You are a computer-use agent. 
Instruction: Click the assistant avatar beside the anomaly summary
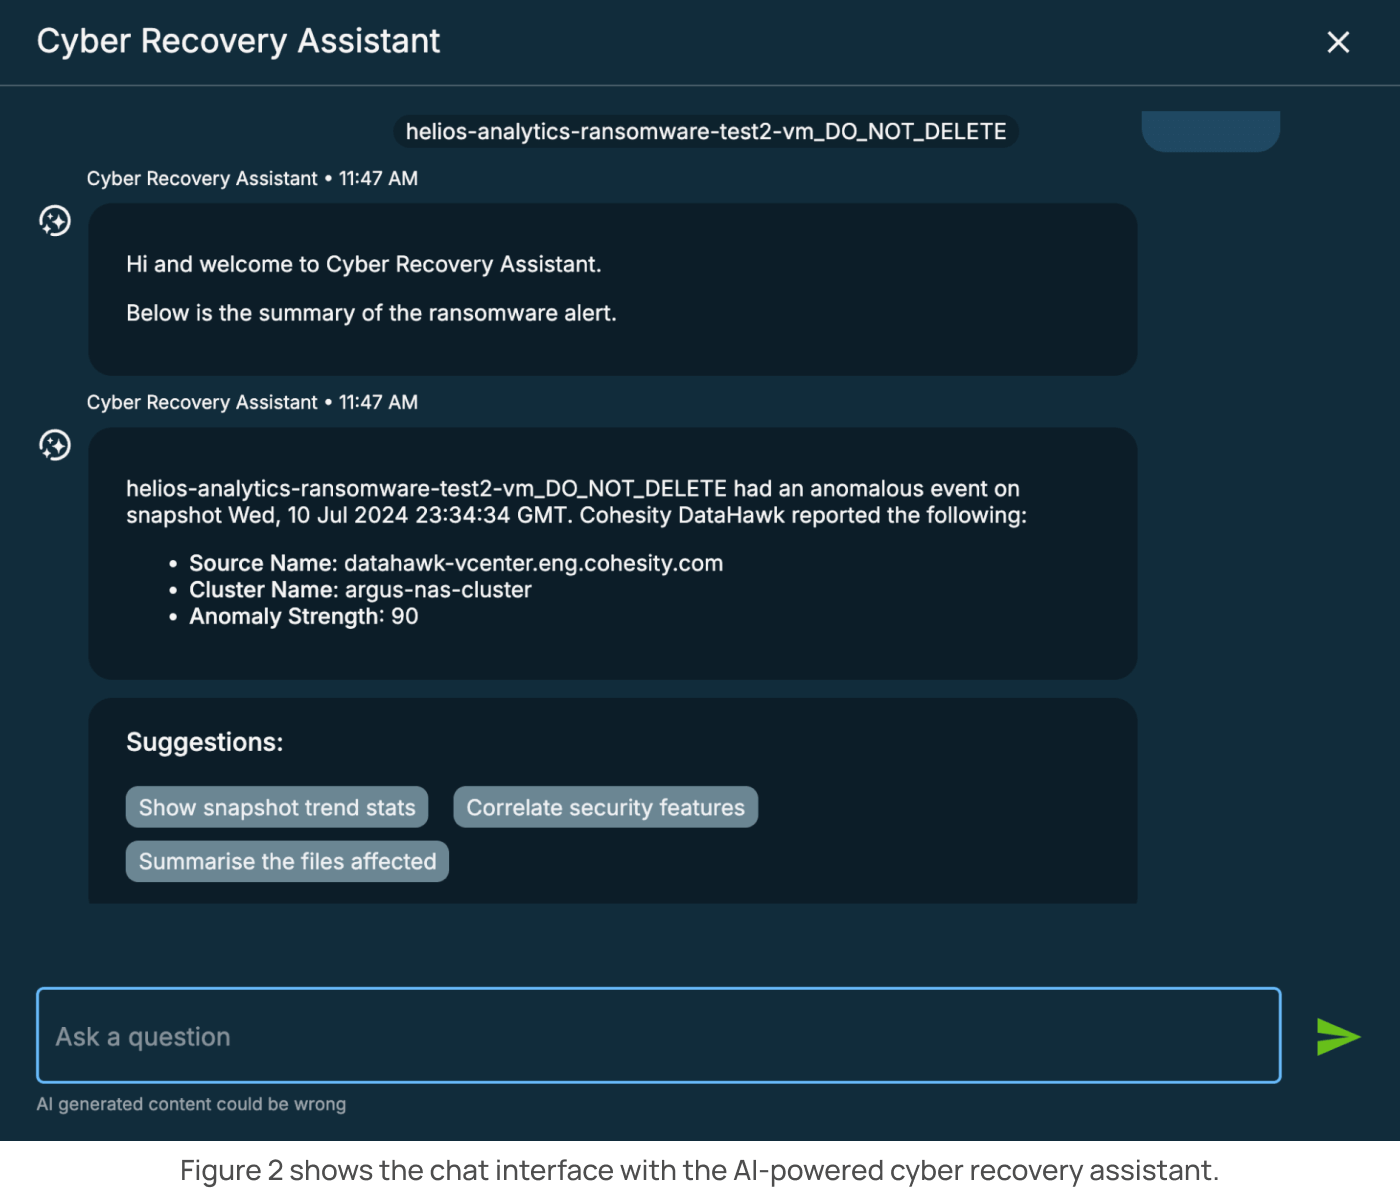[55, 445]
